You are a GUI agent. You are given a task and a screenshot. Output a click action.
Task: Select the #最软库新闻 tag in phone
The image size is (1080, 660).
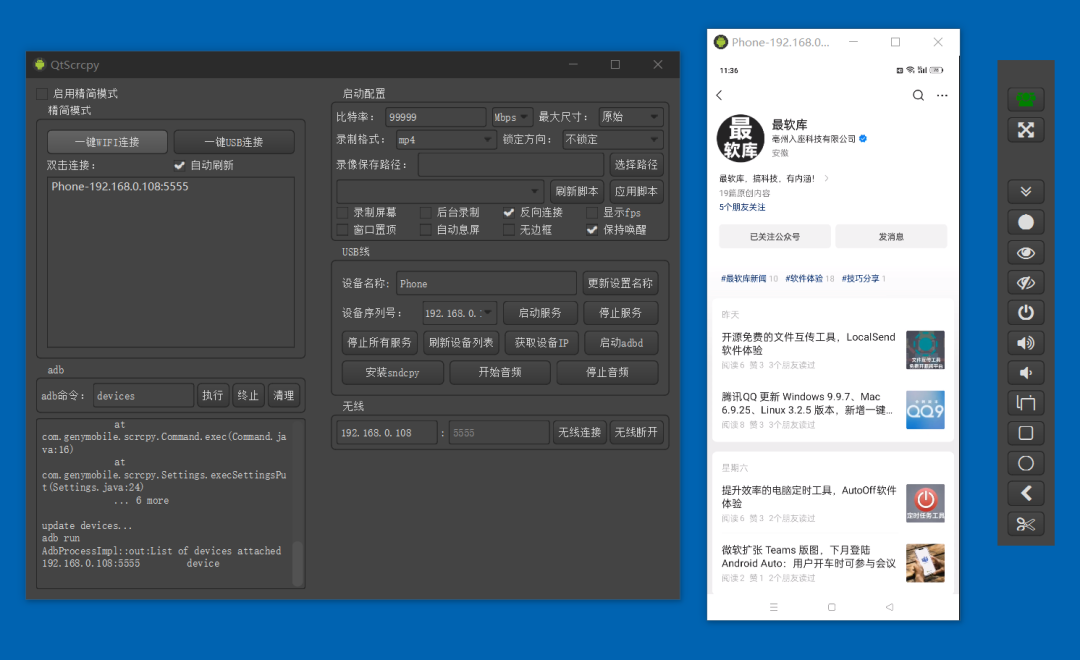coord(748,279)
